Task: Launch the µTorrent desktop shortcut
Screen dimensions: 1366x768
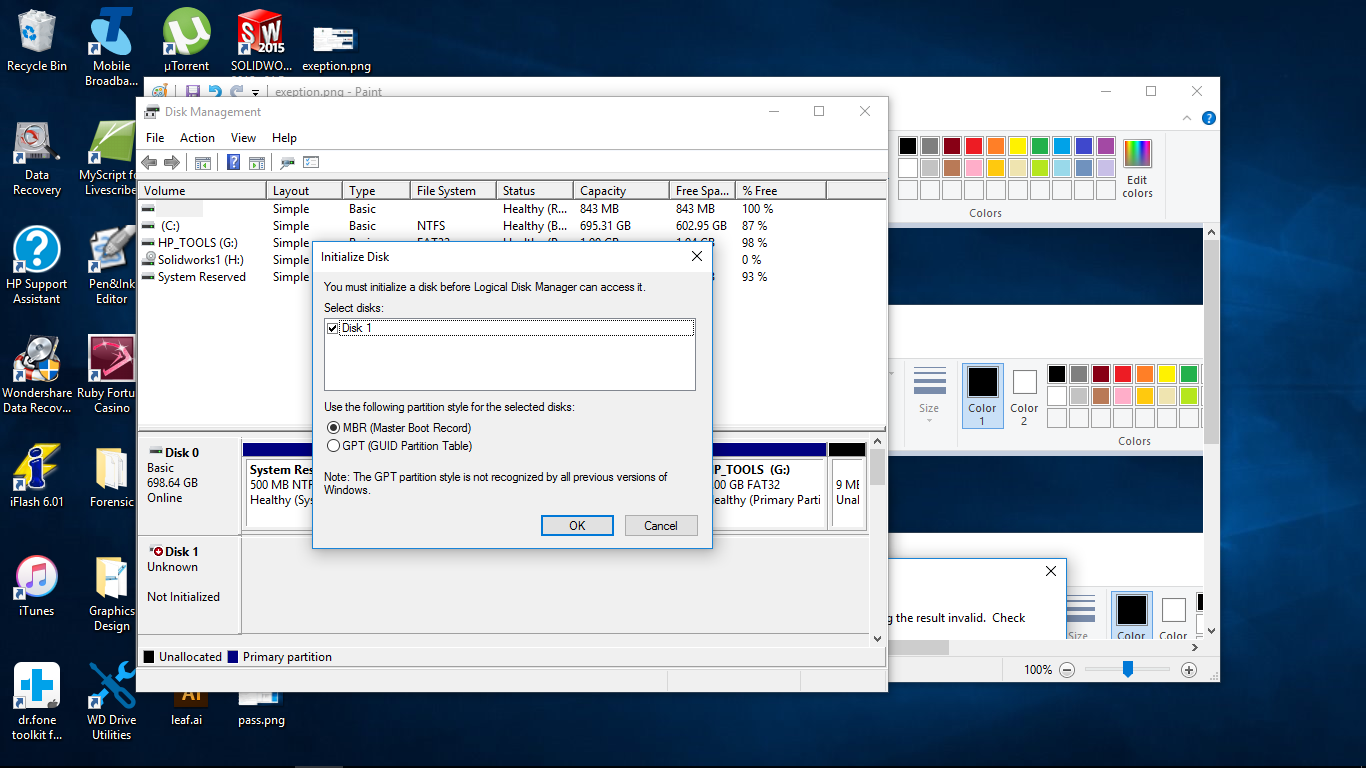Action: tap(186, 41)
